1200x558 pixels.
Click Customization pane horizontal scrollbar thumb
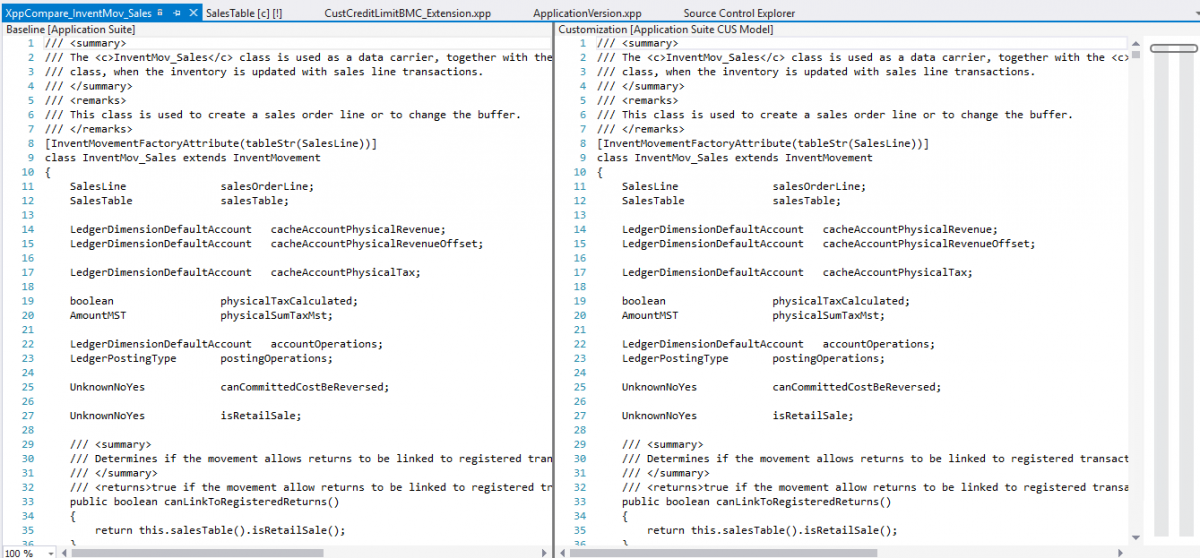click(720, 552)
